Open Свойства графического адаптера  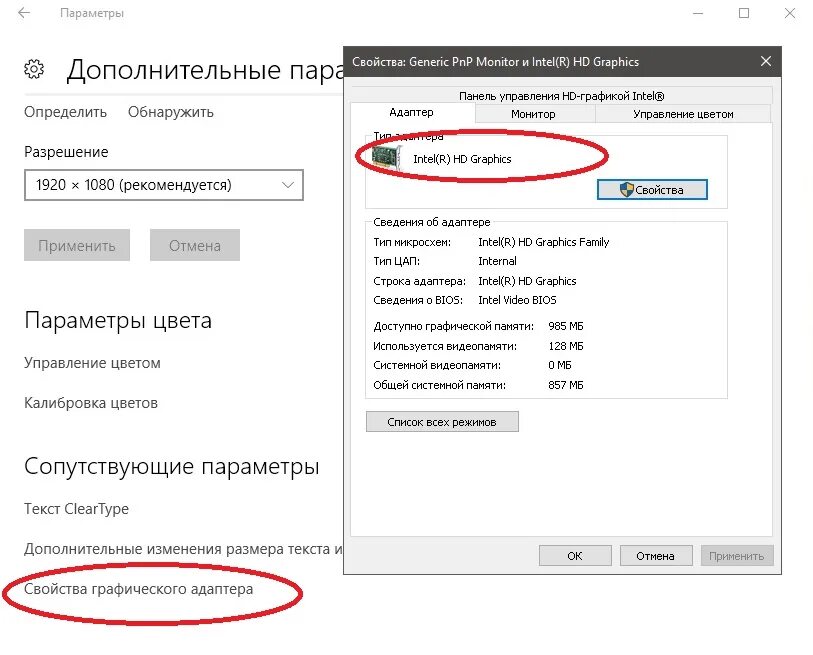[138, 589]
